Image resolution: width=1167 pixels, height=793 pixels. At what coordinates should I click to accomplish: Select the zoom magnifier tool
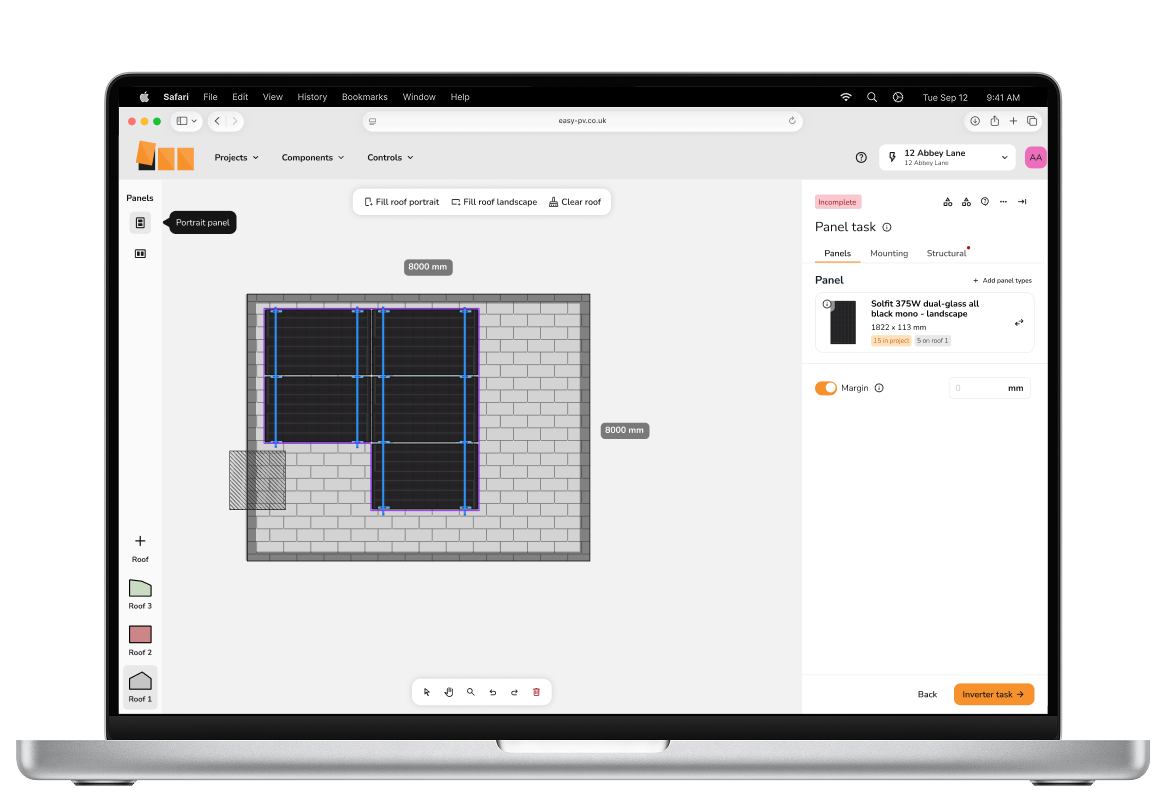tap(470, 692)
